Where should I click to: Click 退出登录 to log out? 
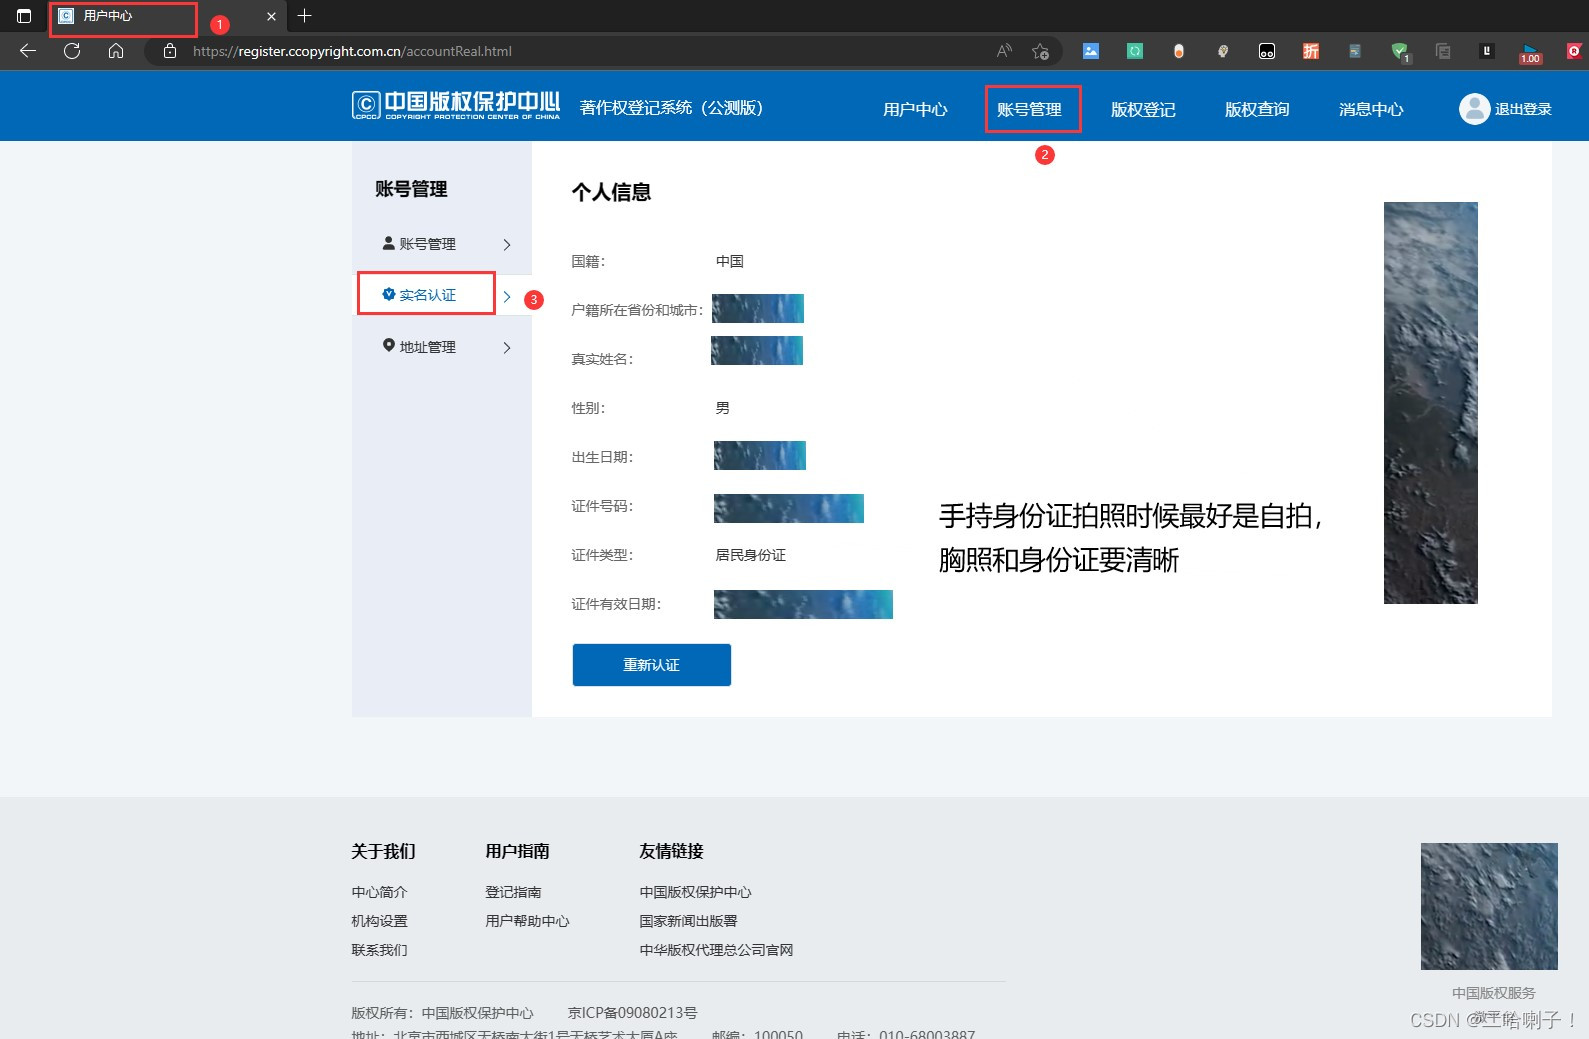(x=1523, y=109)
